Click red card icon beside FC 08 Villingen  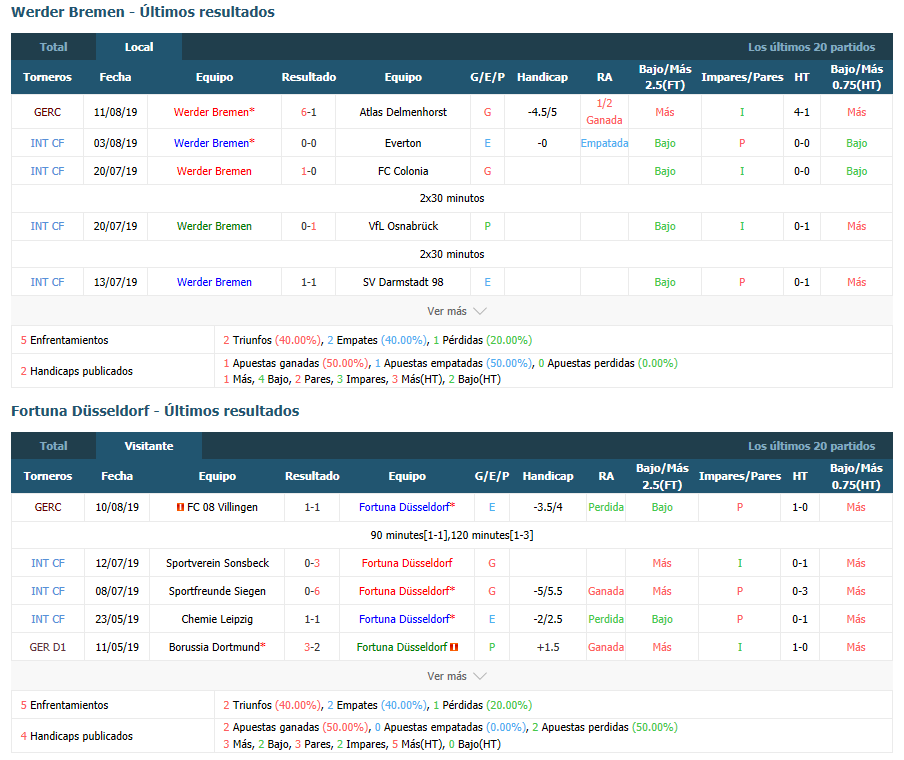click(180, 507)
